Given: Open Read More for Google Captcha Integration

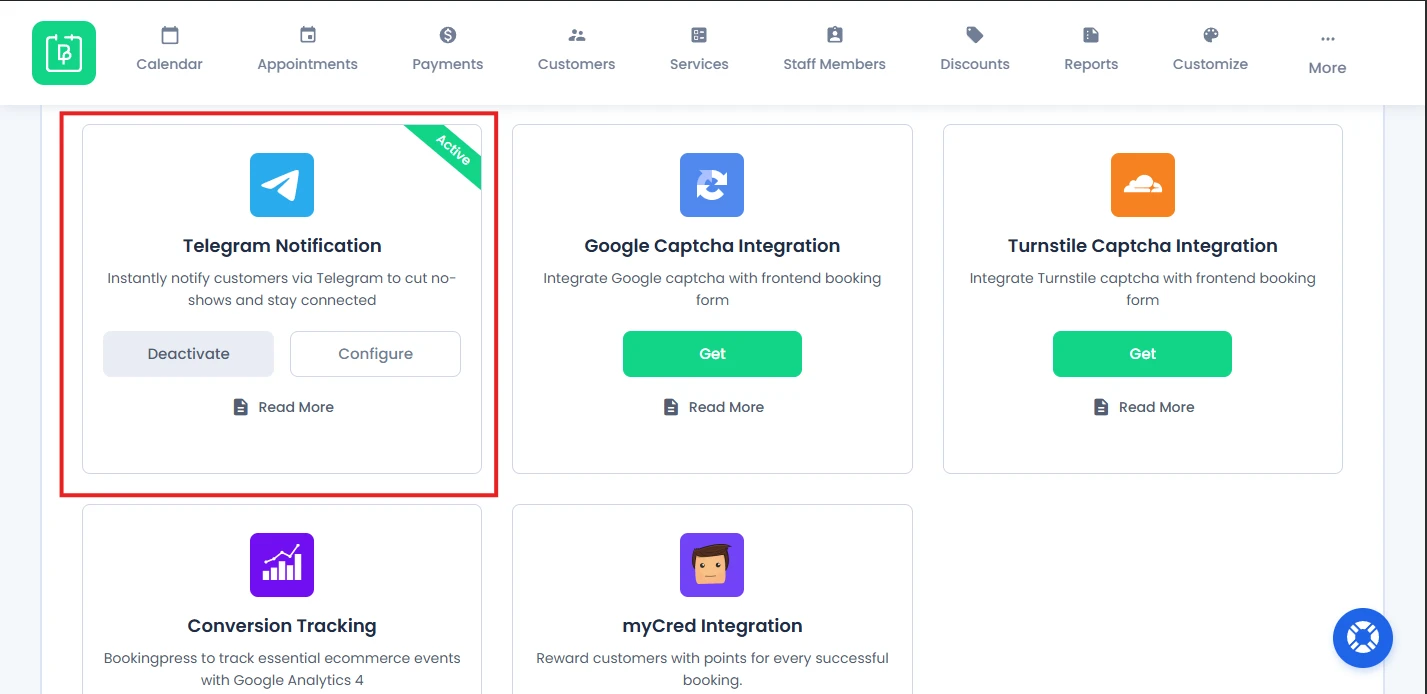Looking at the screenshot, I should pyautogui.click(x=713, y=407).
